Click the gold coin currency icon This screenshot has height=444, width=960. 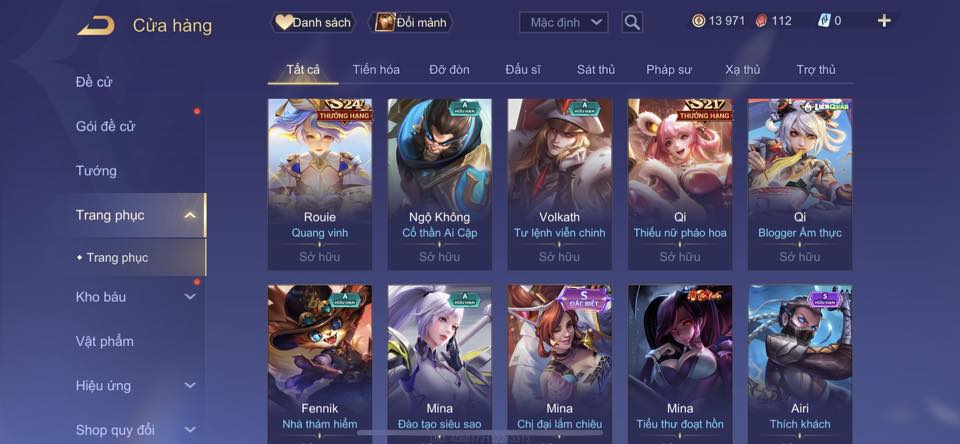699,21
